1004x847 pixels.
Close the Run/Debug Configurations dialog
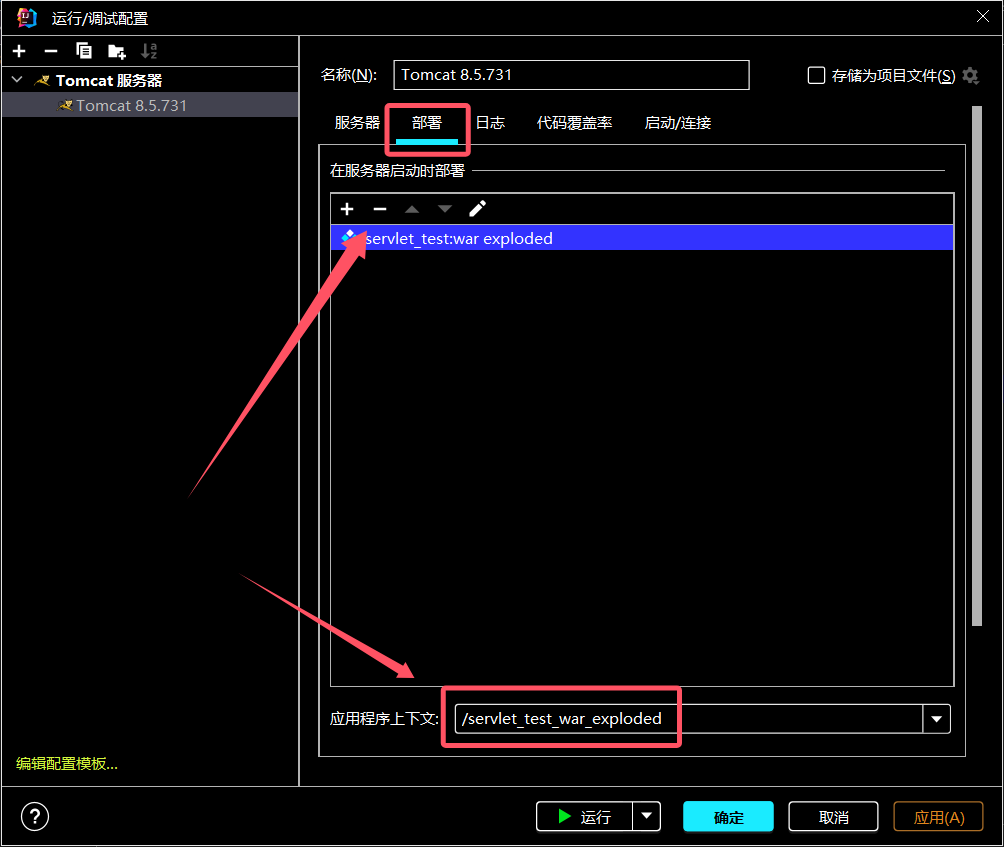(x=983, y=17)
